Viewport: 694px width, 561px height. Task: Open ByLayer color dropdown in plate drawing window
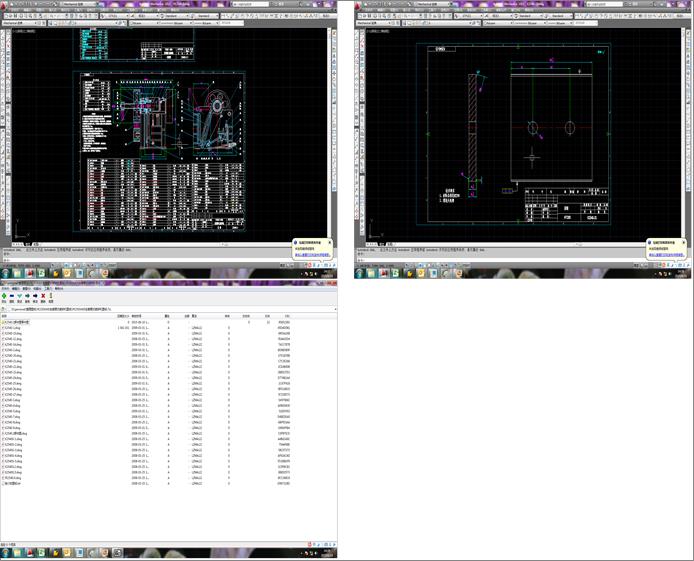[497, 23]
